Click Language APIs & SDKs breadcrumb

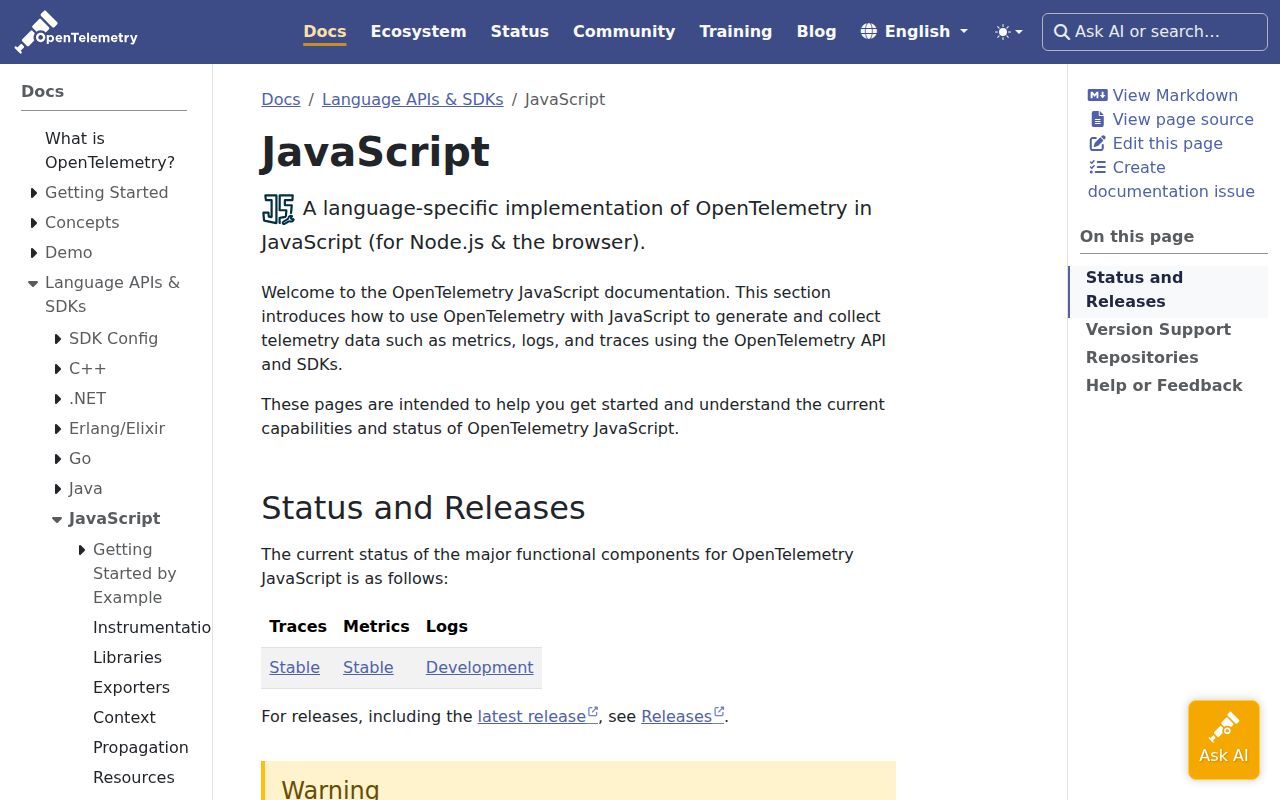click(x=413, y=99)
